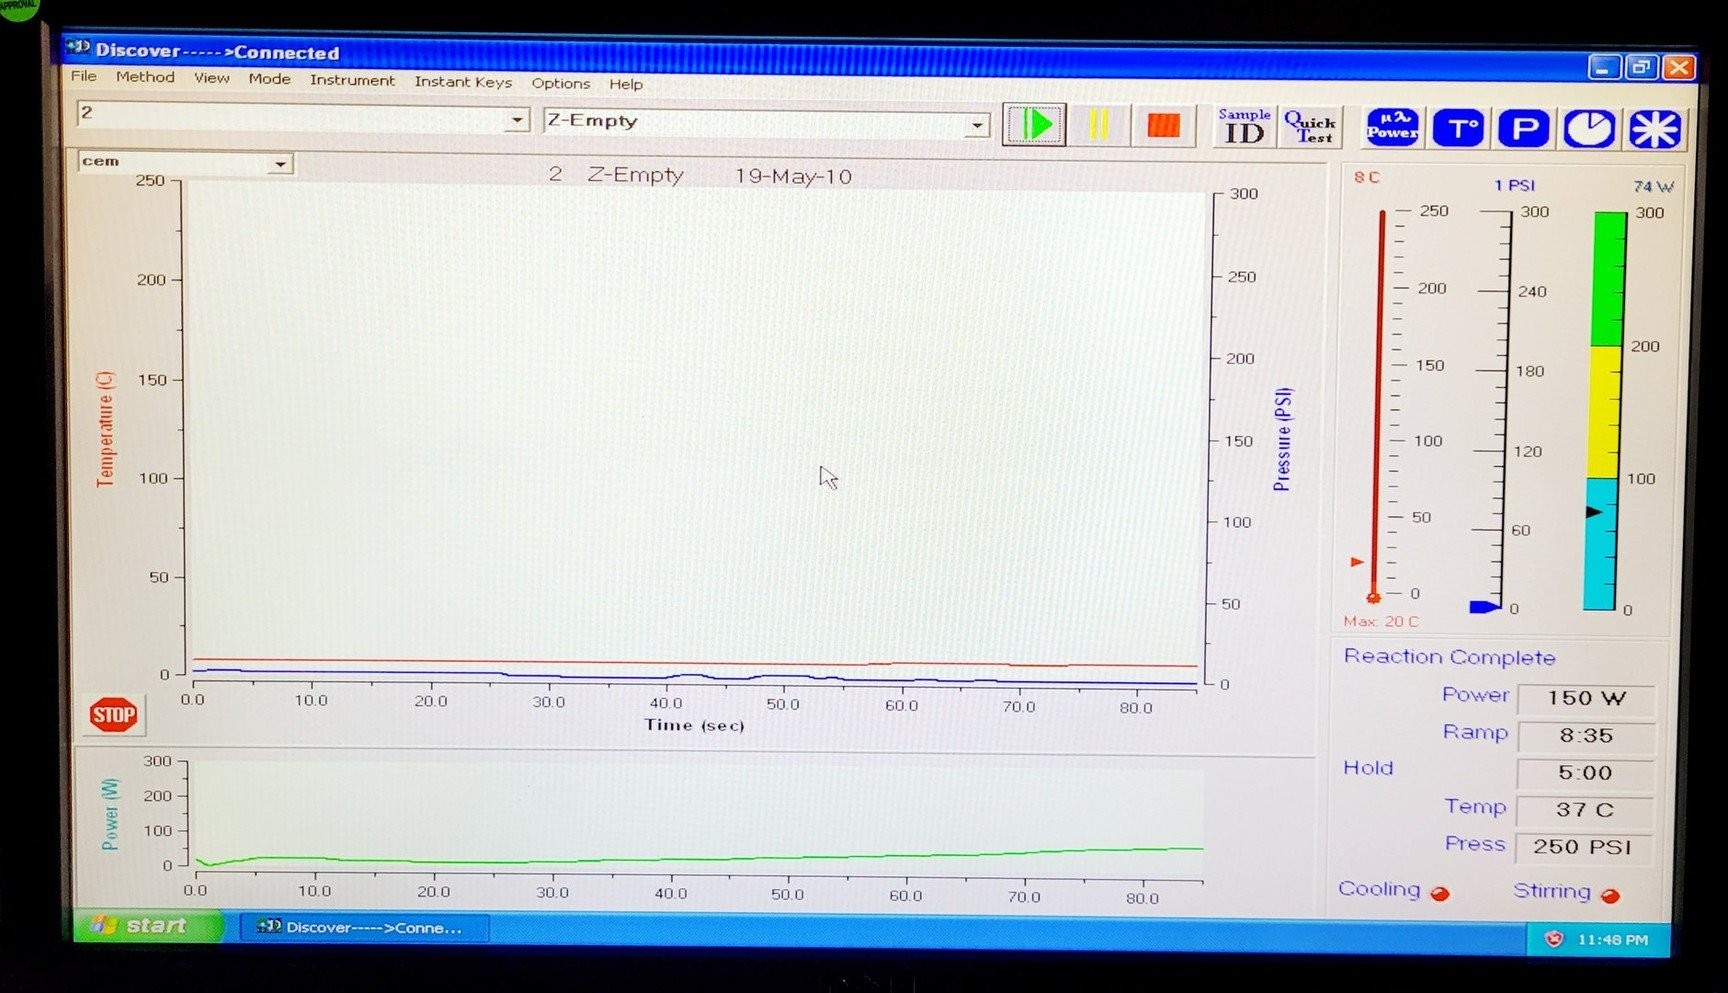
Task: Toggle the Stirring indicator
Action: pos(1611,895)
